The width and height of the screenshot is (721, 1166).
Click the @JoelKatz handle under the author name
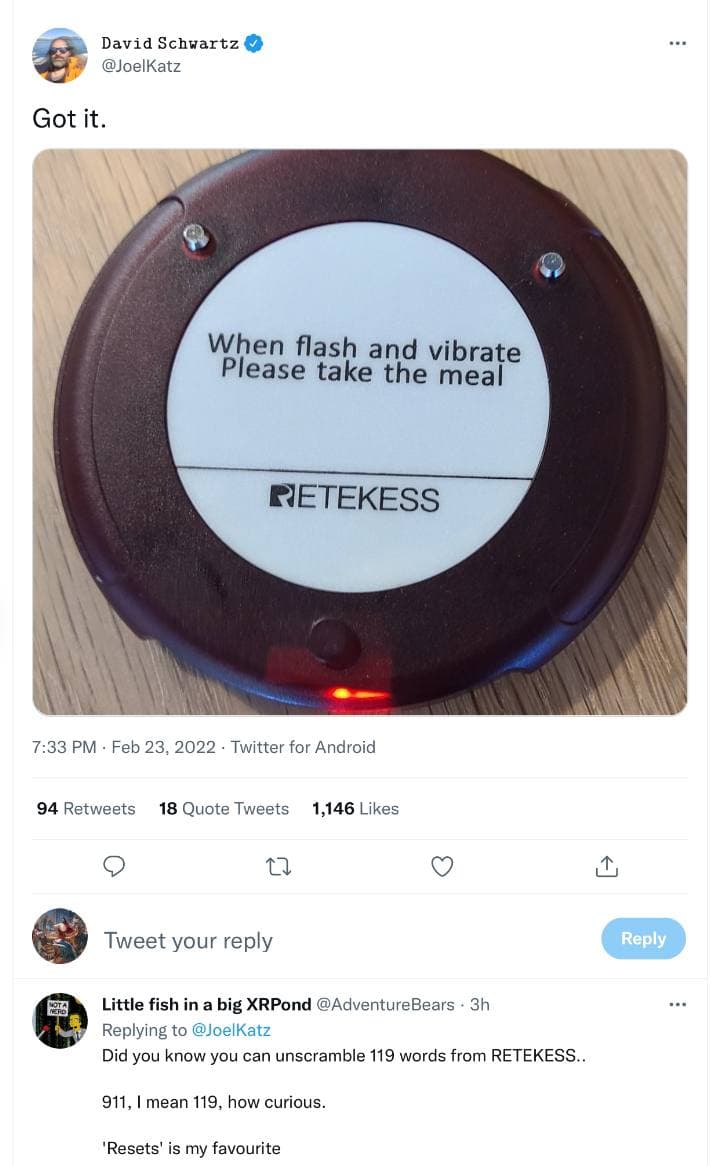[141, 66]
